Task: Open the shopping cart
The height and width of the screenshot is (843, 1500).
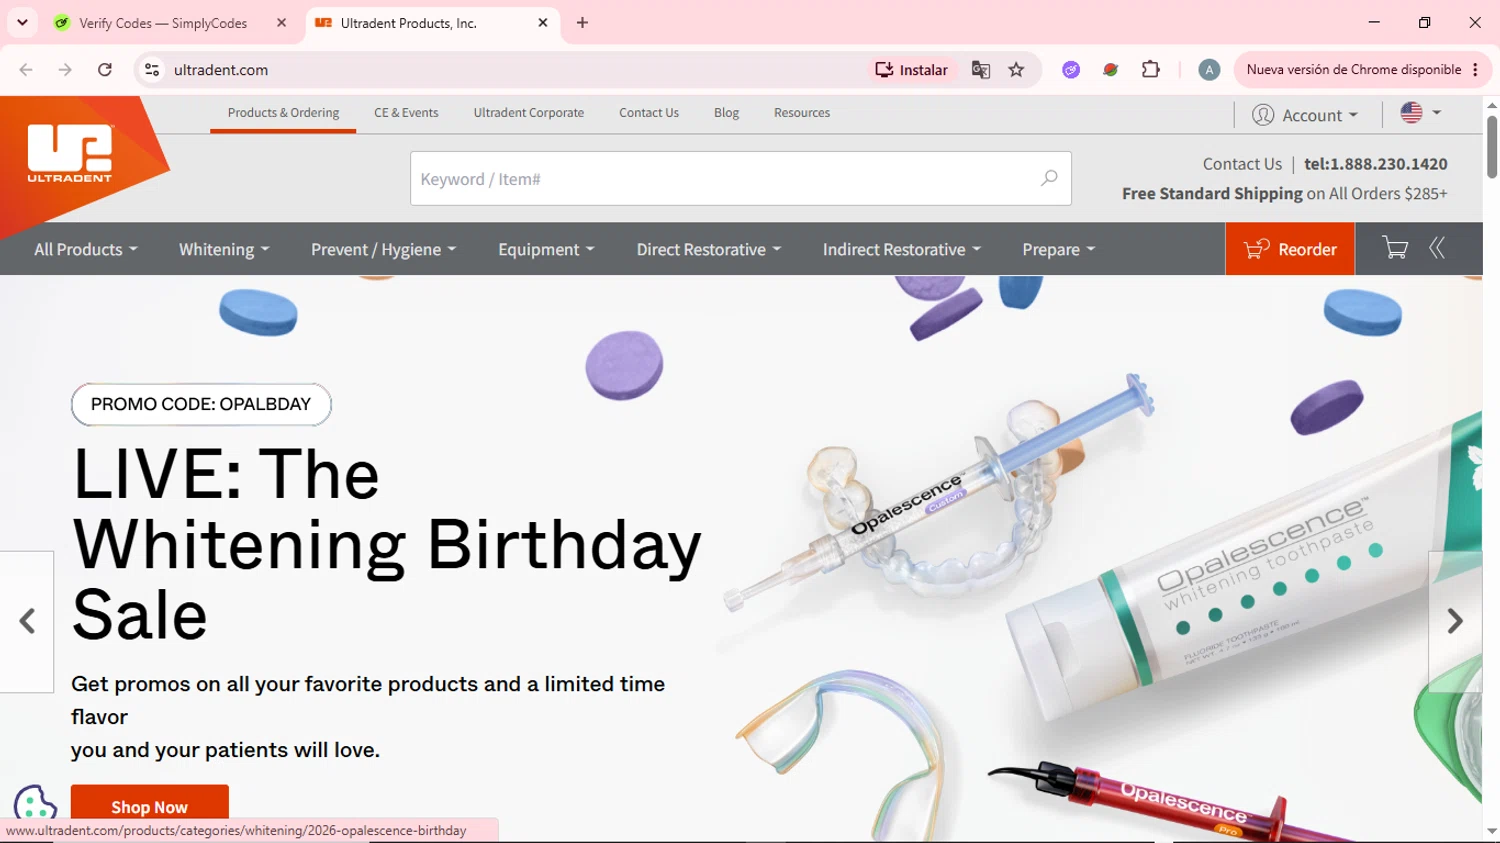Action: click(1394, 248)
